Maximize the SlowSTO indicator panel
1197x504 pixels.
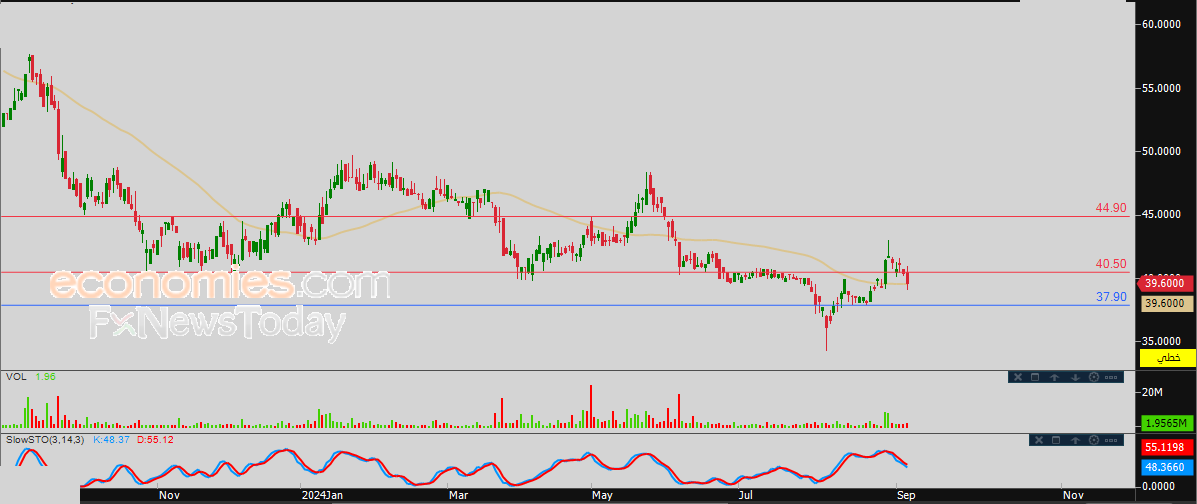1057,440
